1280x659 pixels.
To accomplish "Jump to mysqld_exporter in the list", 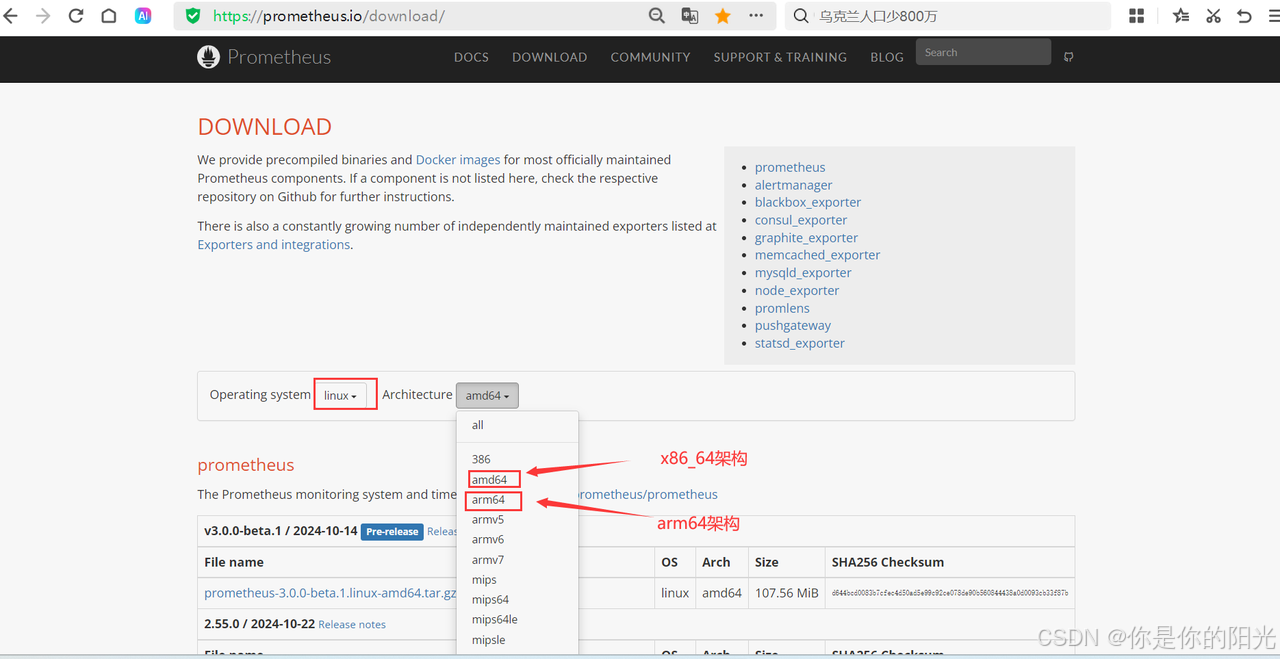I will 803,273.
